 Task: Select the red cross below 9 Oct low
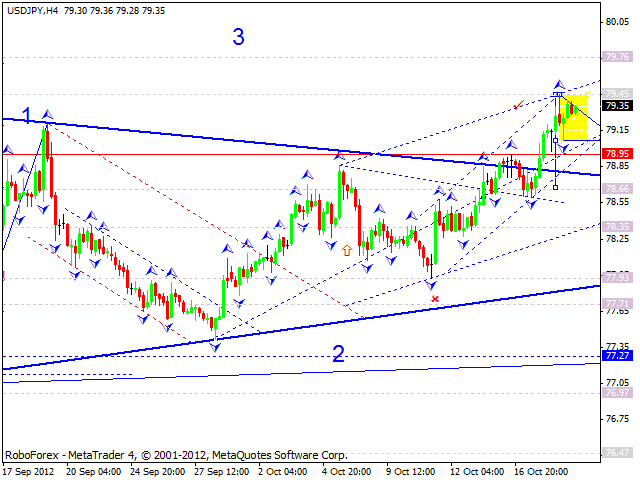click(434, 298)
